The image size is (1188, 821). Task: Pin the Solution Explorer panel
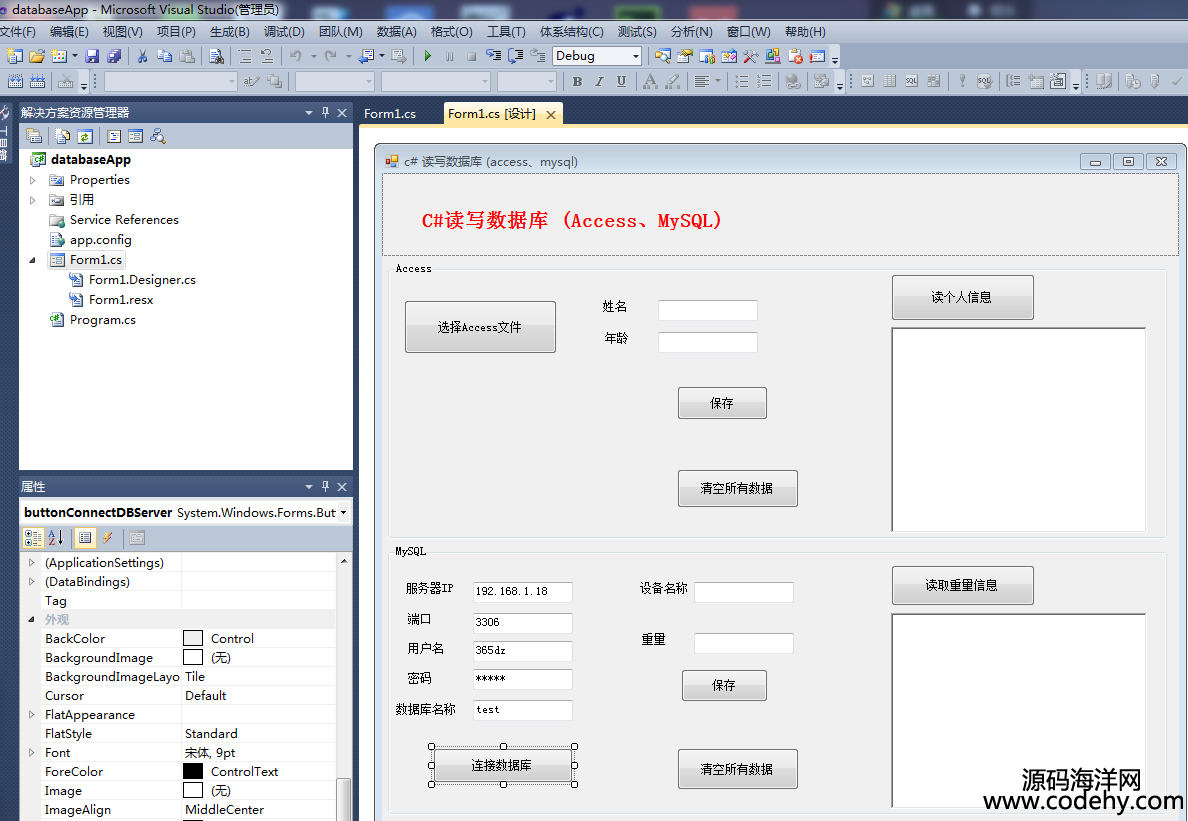tap(326, 112)
